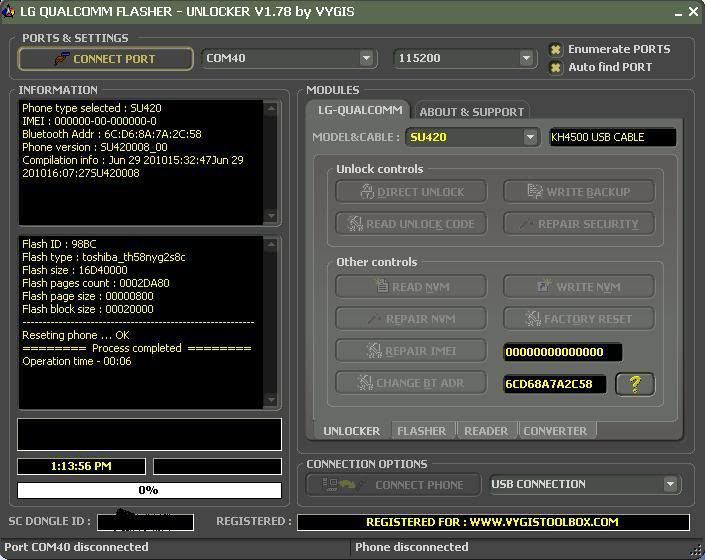Click the READ UNLOCK CODE icon
This screenshot has width=705, height=560.
[355, 223]
